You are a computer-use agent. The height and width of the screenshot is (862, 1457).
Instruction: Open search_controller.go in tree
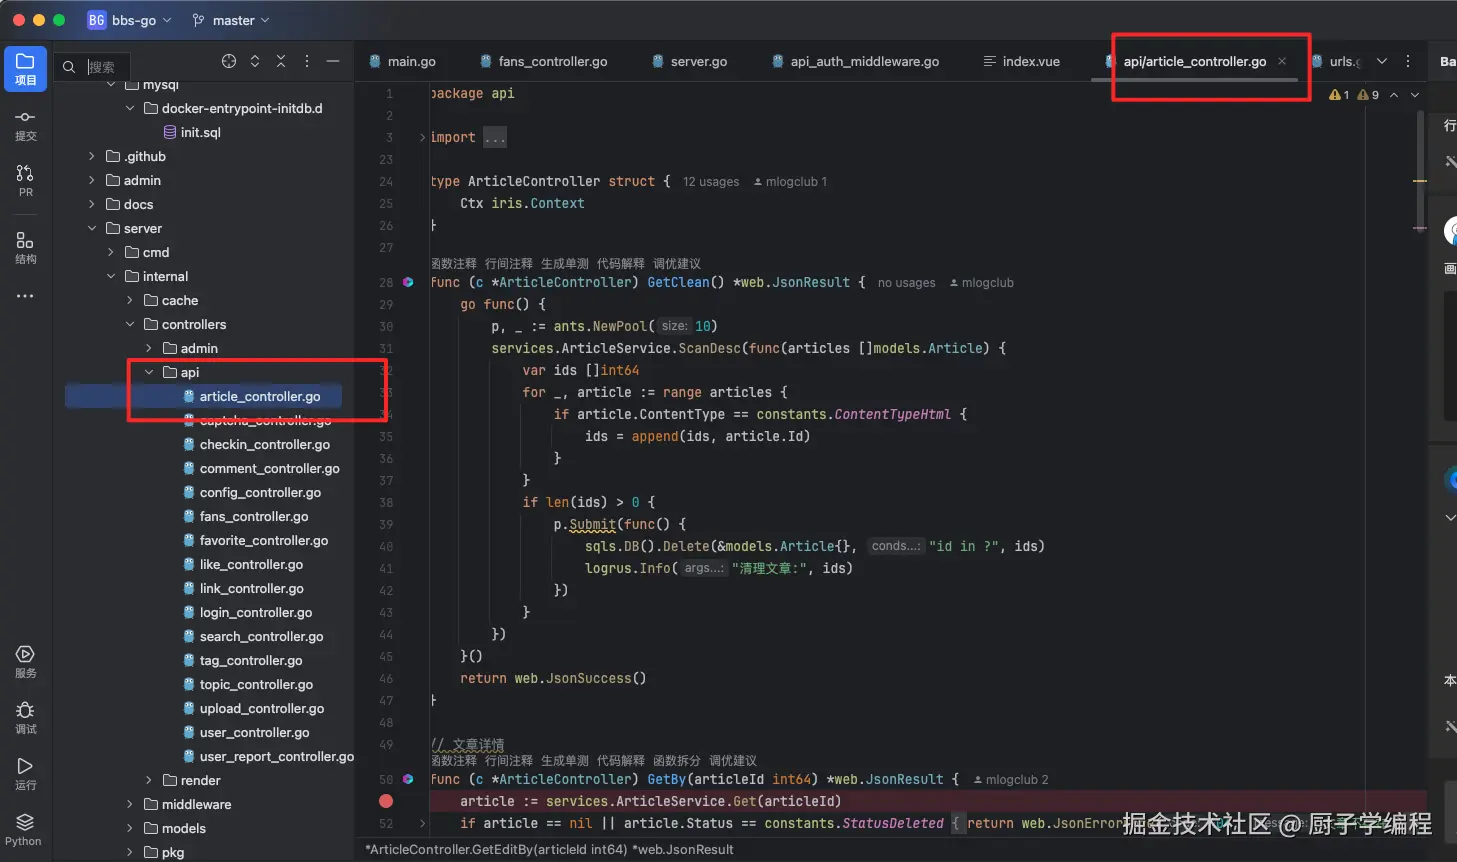coord(254,636)
